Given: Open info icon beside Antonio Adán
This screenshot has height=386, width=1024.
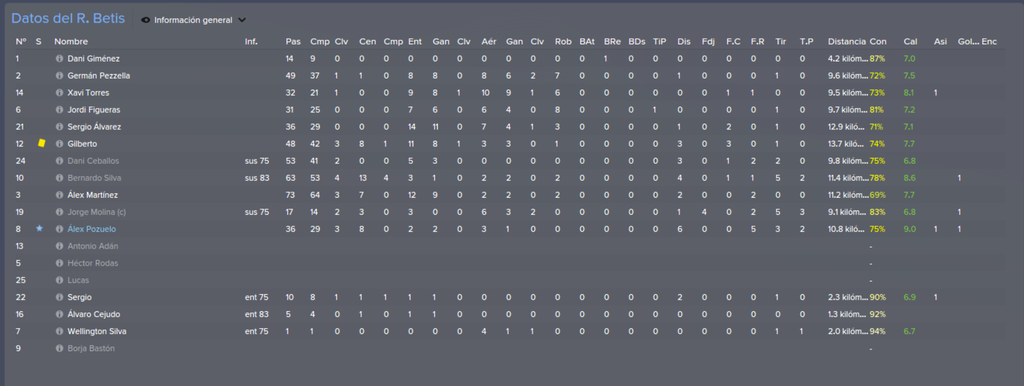Looking at the screenshot, I should click(59, 246).
